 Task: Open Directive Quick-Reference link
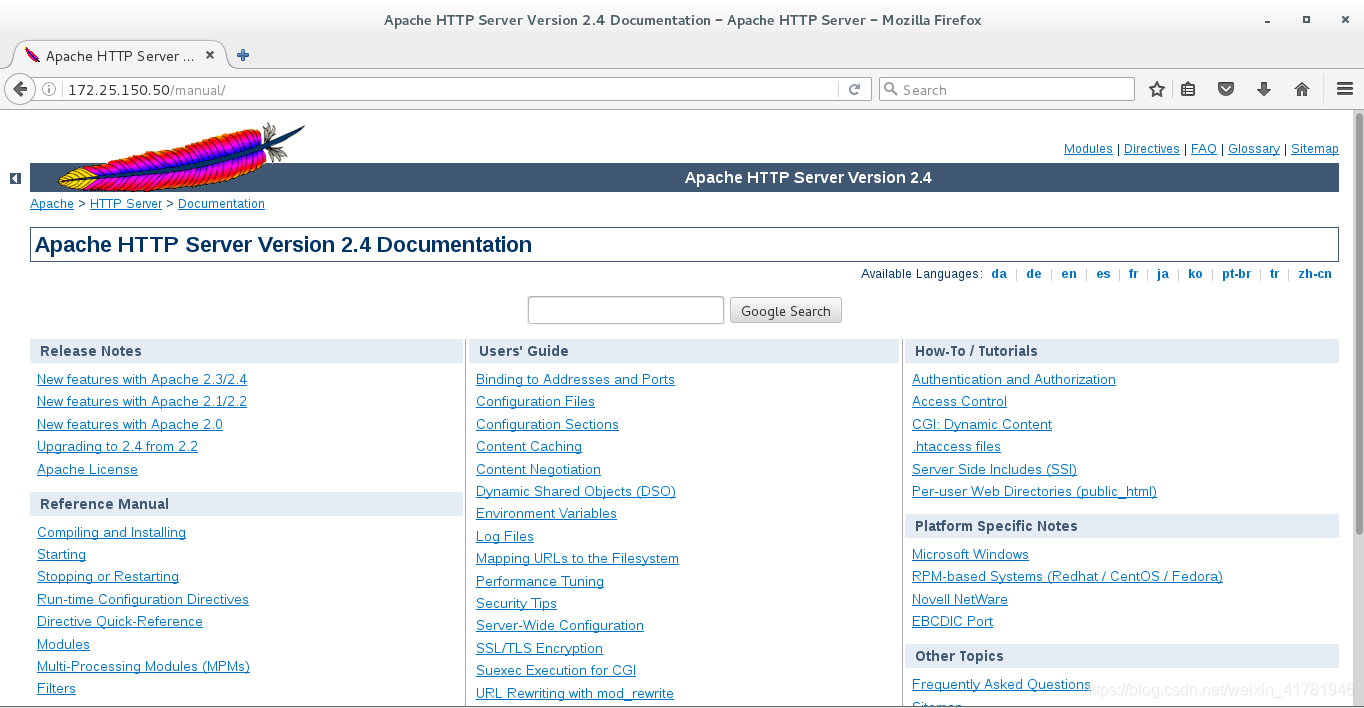[120, 622]
